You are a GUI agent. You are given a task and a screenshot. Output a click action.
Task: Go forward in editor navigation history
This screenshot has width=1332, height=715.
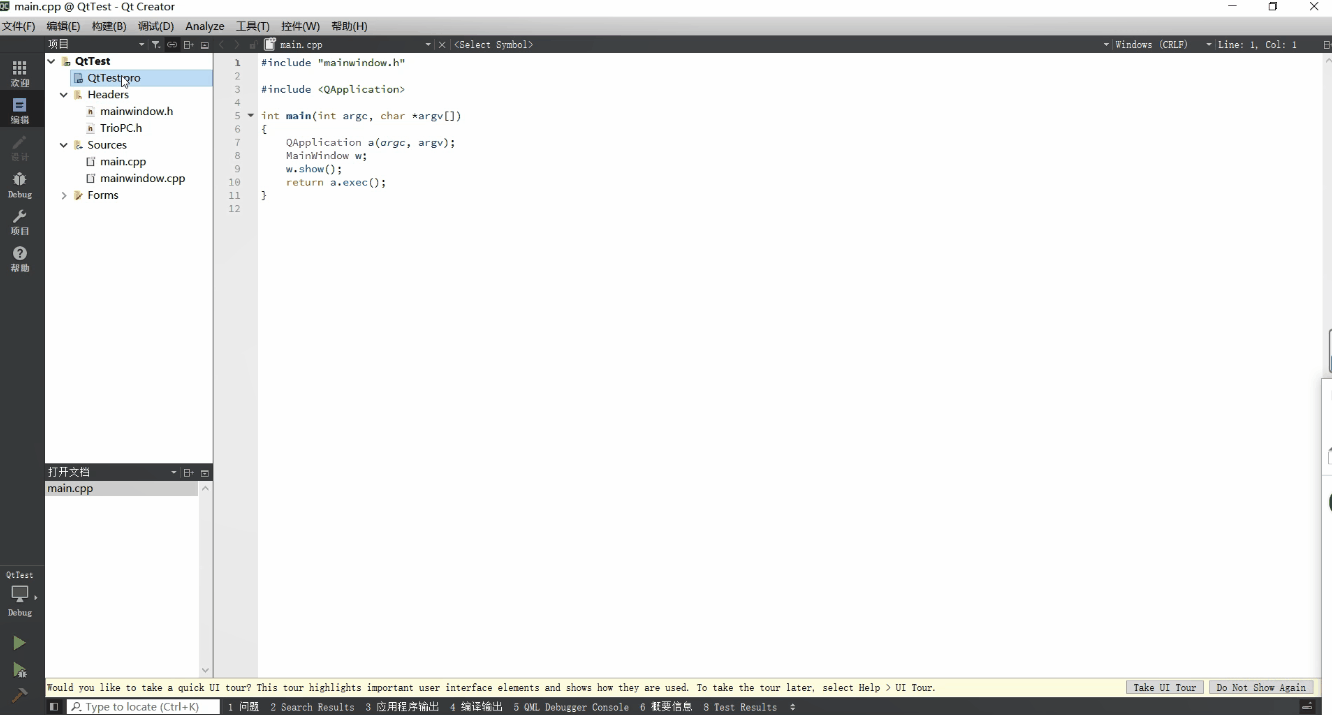(238, 44)
